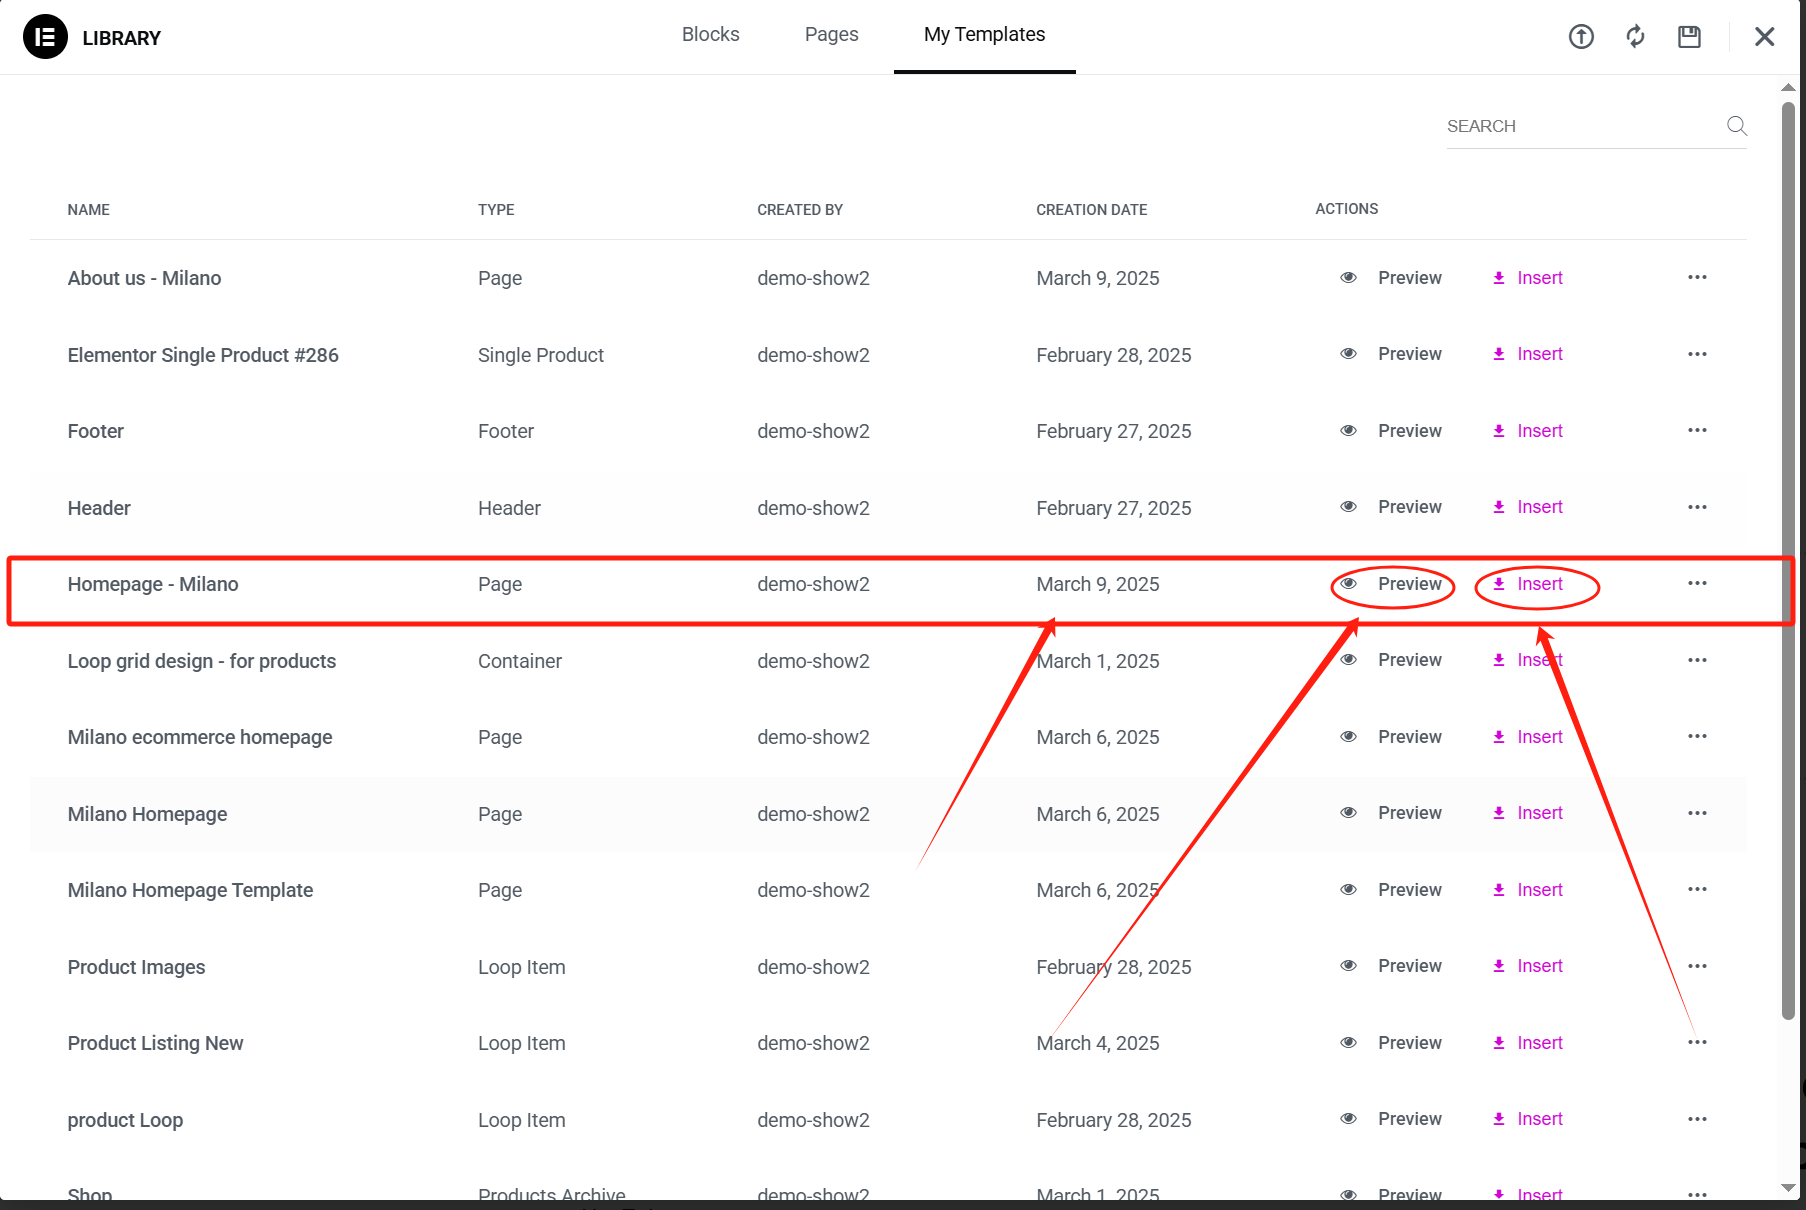
Task: Click download icon beside Footer Insert
Action: pos(1499,431)
